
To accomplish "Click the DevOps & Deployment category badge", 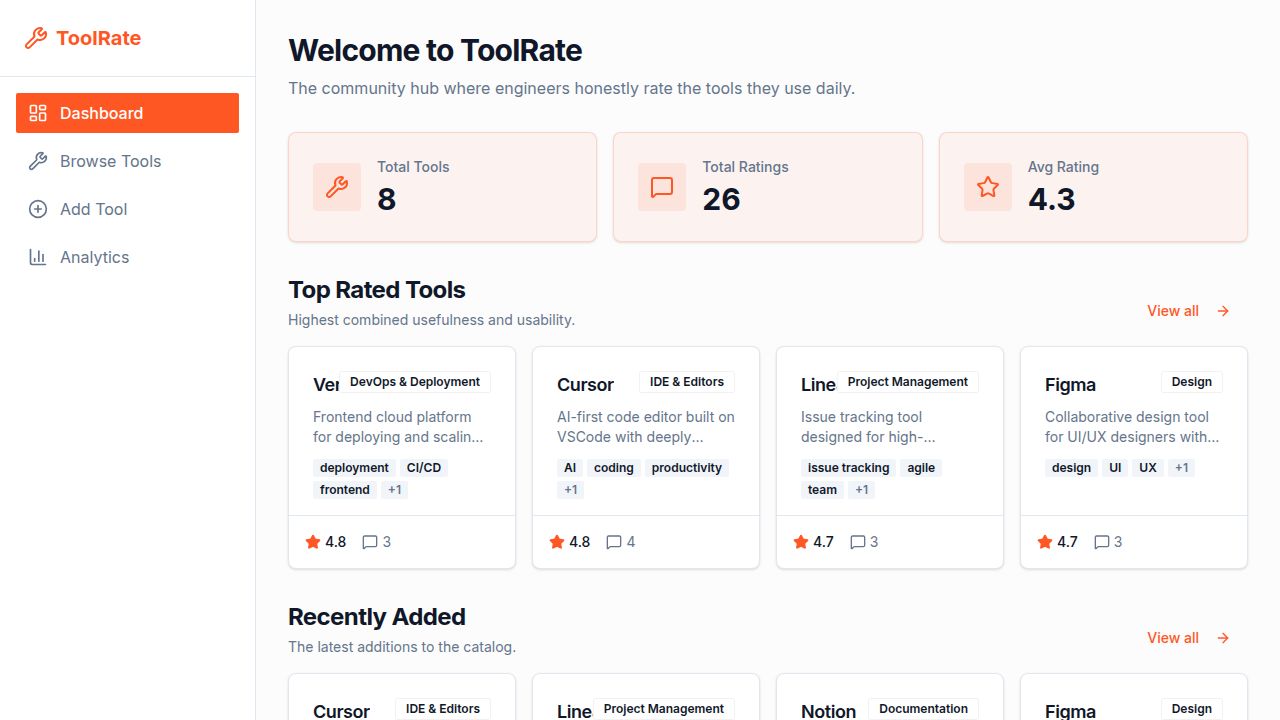I will [x=415, y=382].
